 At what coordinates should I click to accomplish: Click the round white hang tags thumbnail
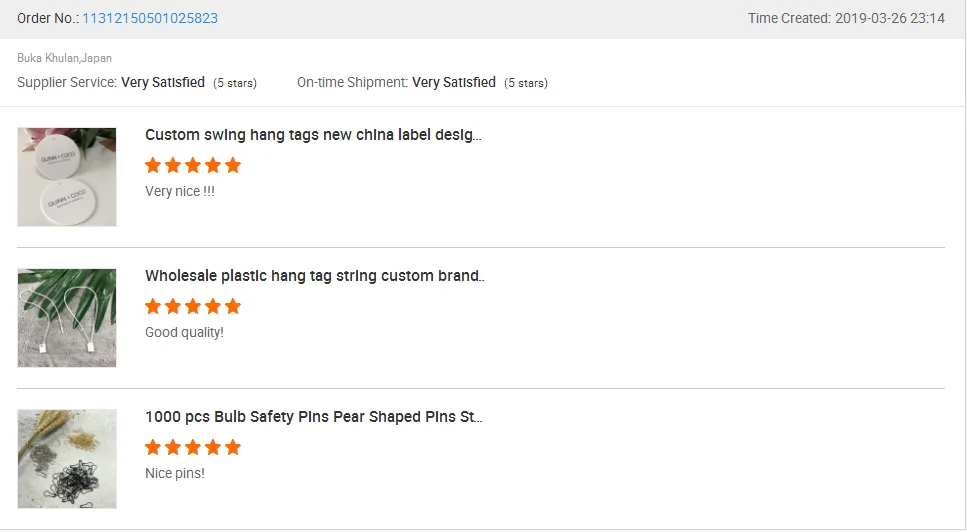coord(67,177)
